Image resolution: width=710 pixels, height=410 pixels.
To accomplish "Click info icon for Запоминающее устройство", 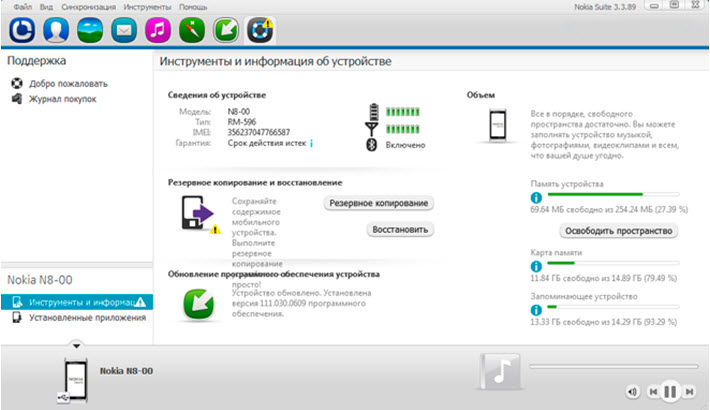I will (536, 310).
